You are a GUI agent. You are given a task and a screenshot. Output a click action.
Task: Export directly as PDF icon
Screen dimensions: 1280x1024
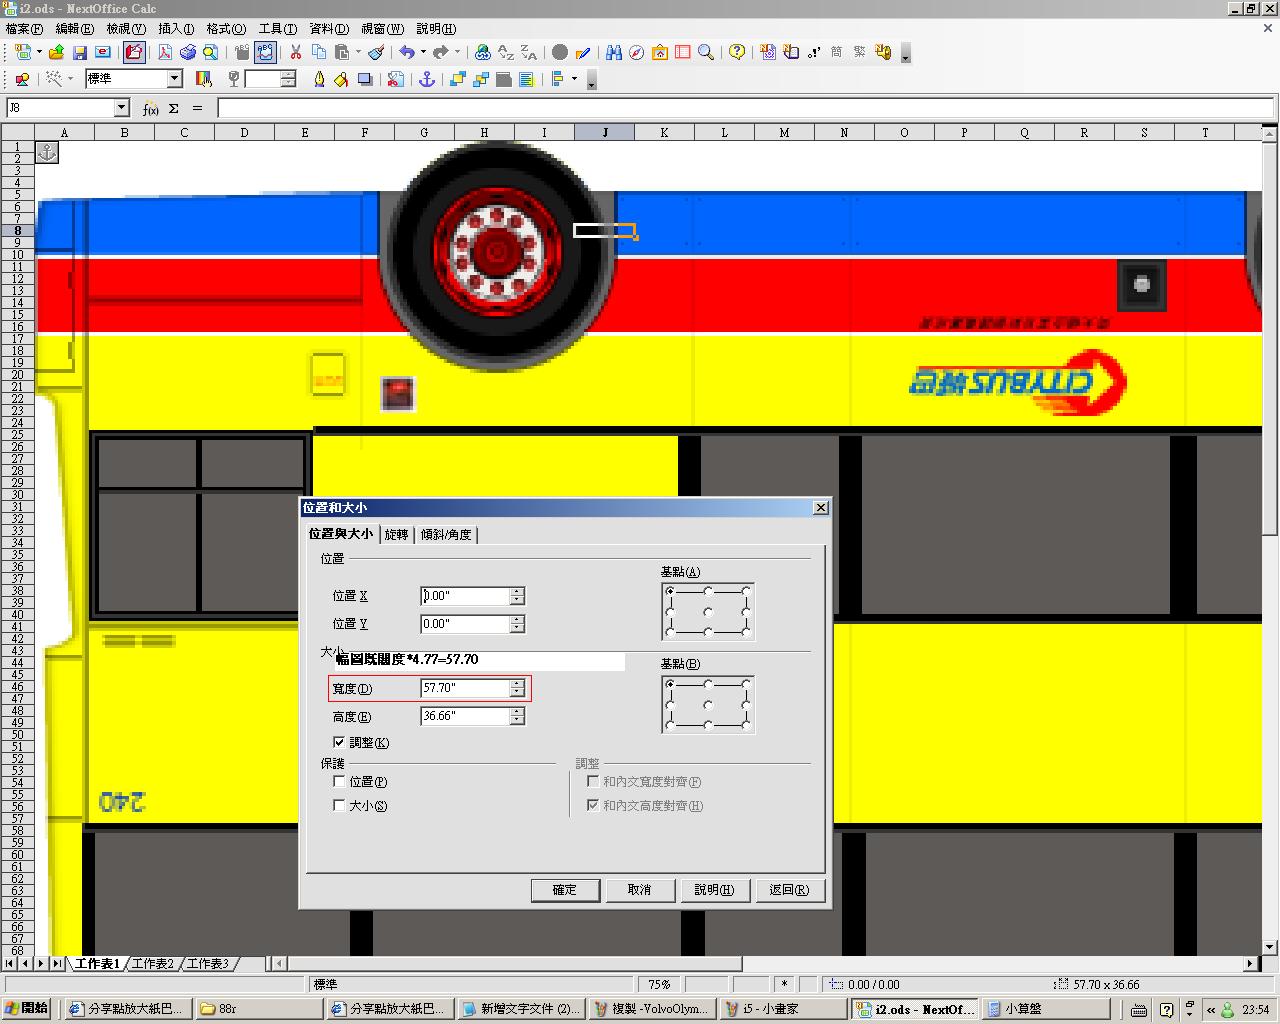click(165, 53)
